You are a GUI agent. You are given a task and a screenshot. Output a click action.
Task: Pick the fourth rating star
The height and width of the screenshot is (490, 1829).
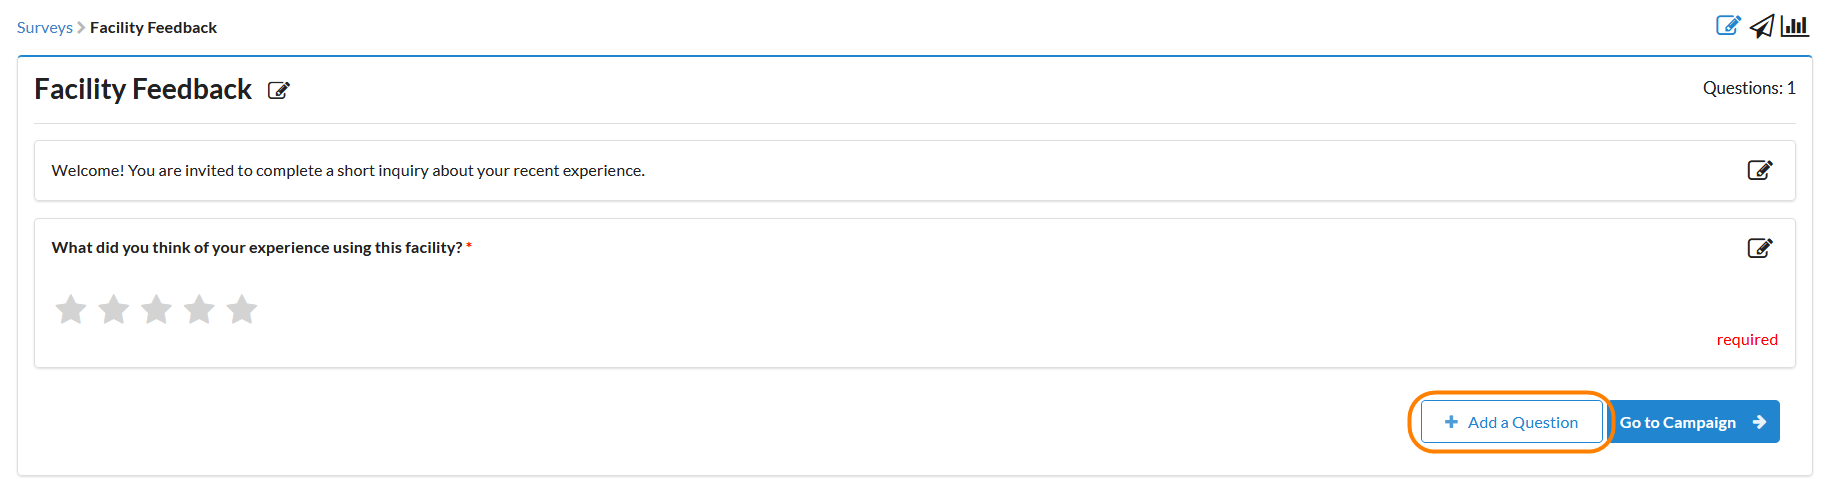200,309
